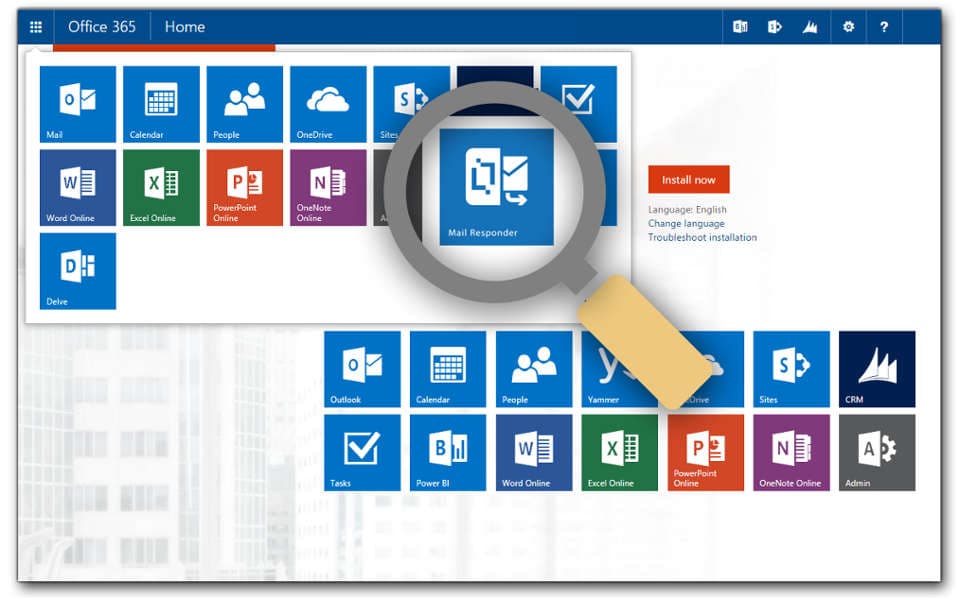The height and width of the screenshot is (598, 960).
Task: Open the settings gear in the top bar
Action: (848, 27)
